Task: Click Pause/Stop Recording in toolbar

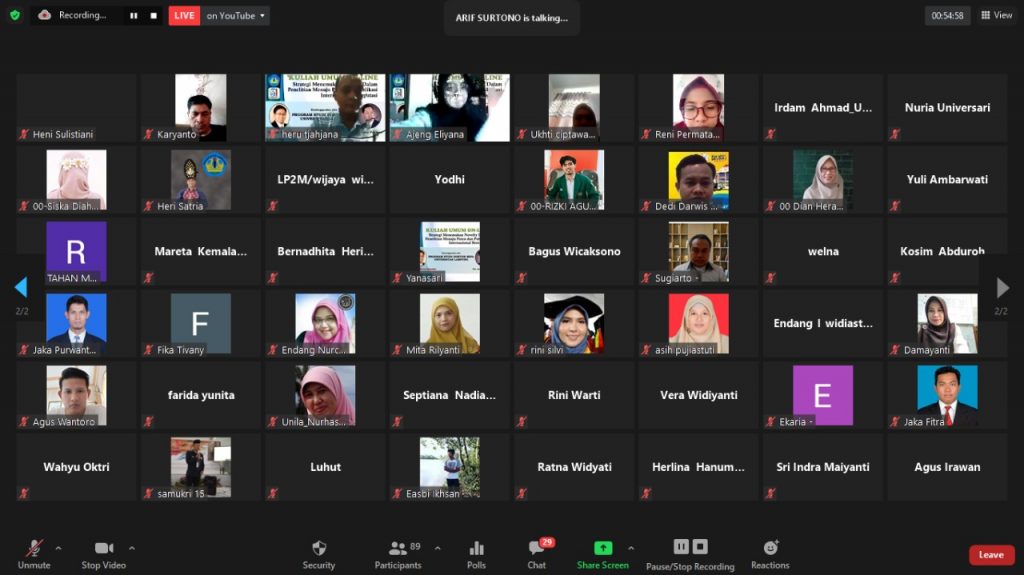Action: coord(690,553)
